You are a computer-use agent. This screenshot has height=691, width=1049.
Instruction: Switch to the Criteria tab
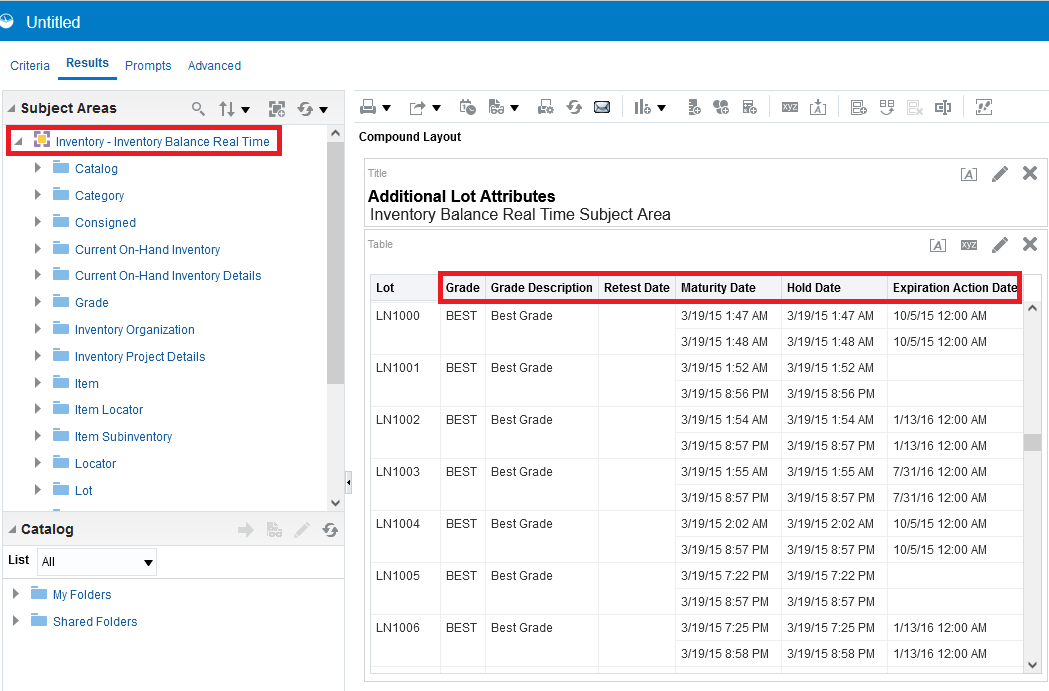pyautogui.click(x=30, y=66)
